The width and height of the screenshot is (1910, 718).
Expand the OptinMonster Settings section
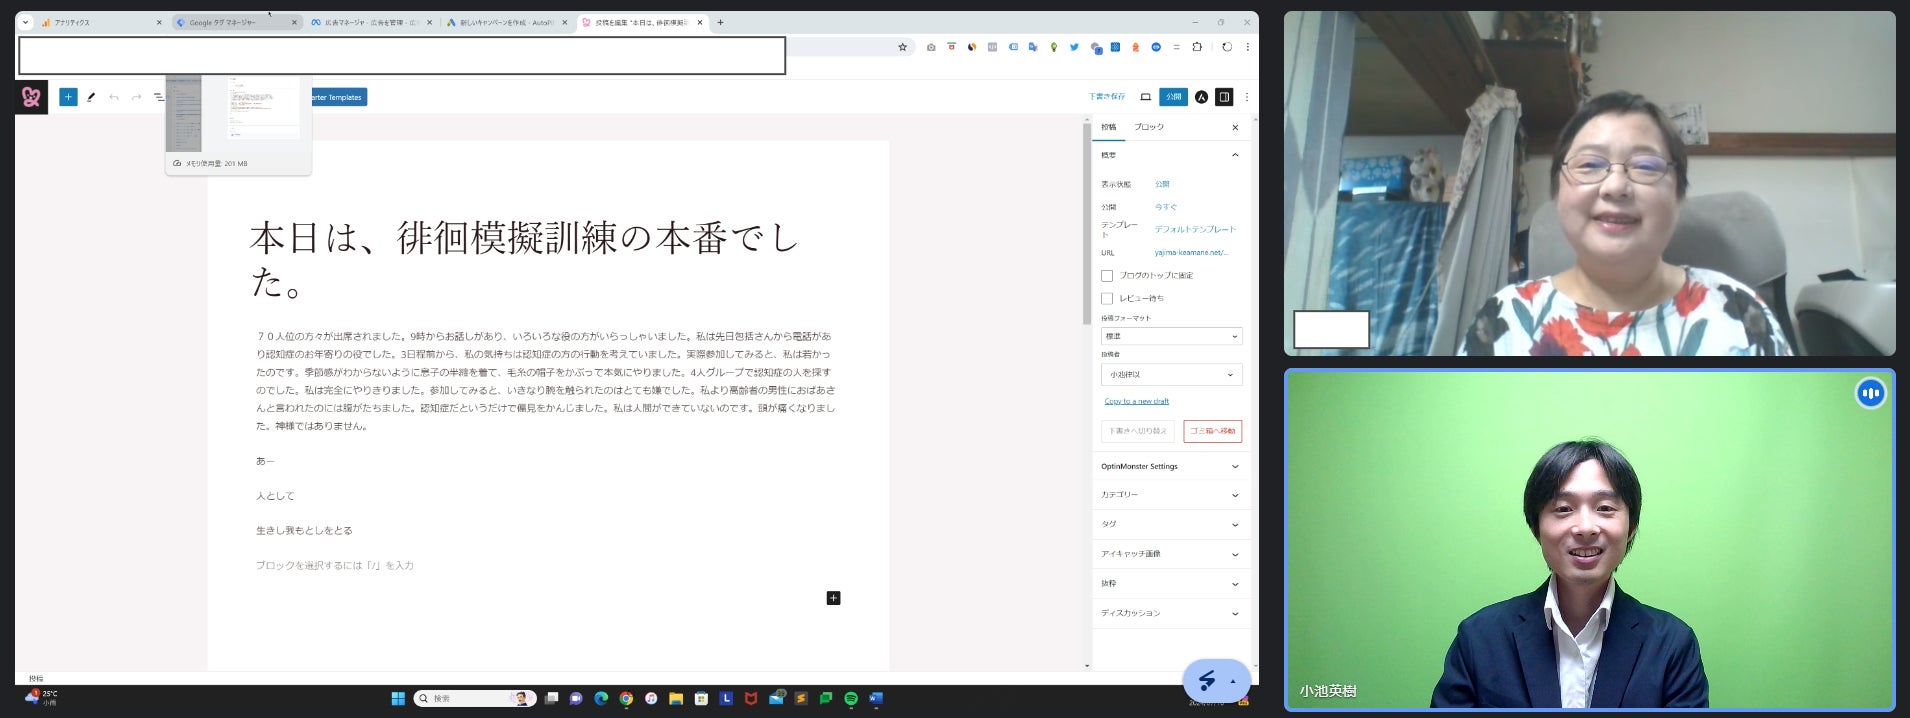click(1171, 466)
